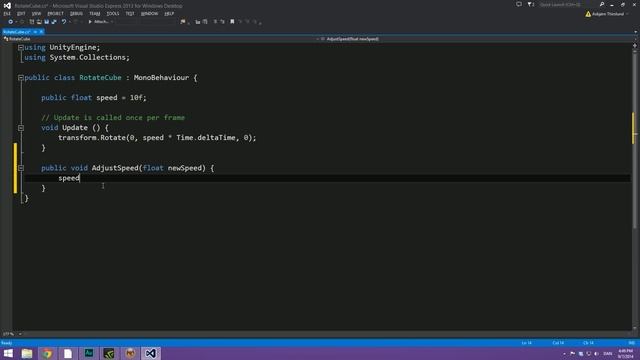640x360 pixels.
Task: Click the New Project toolbar icon
Action: pyautogui.click(x=31, y=22)
